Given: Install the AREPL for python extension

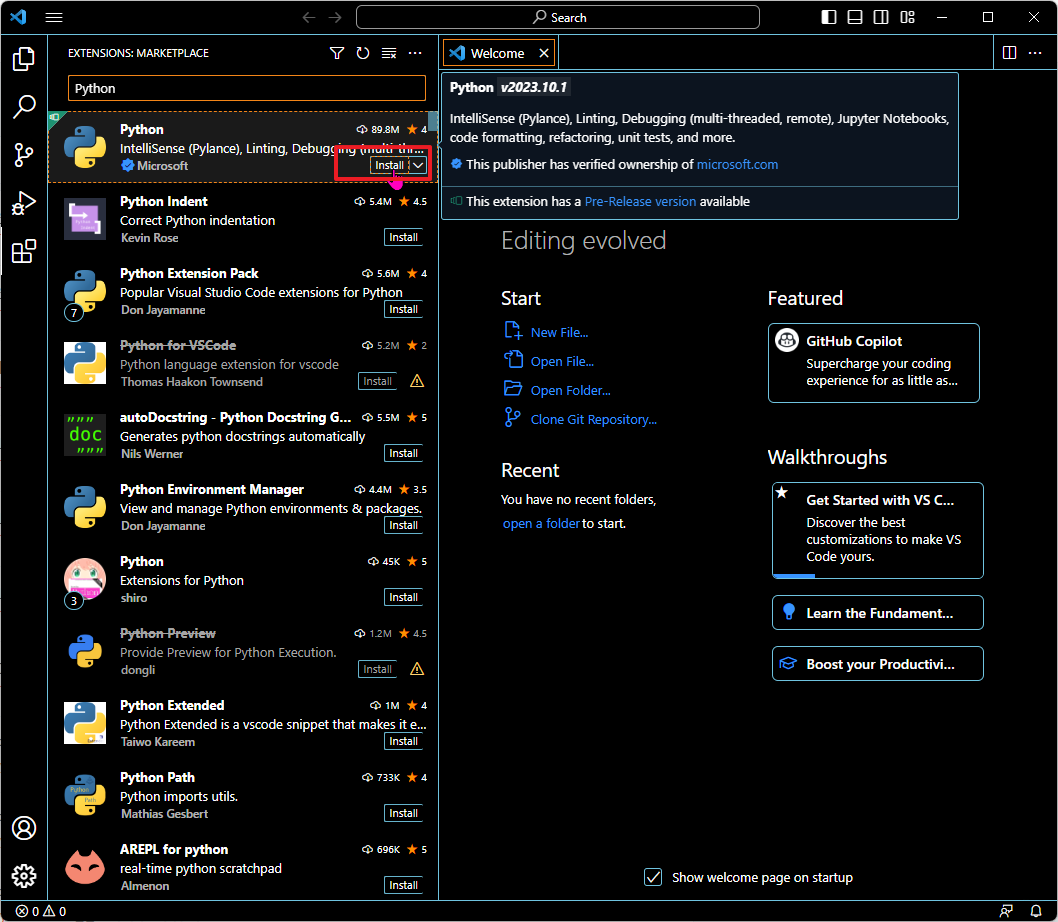Looking at the screenshot, I should [403, 885].
